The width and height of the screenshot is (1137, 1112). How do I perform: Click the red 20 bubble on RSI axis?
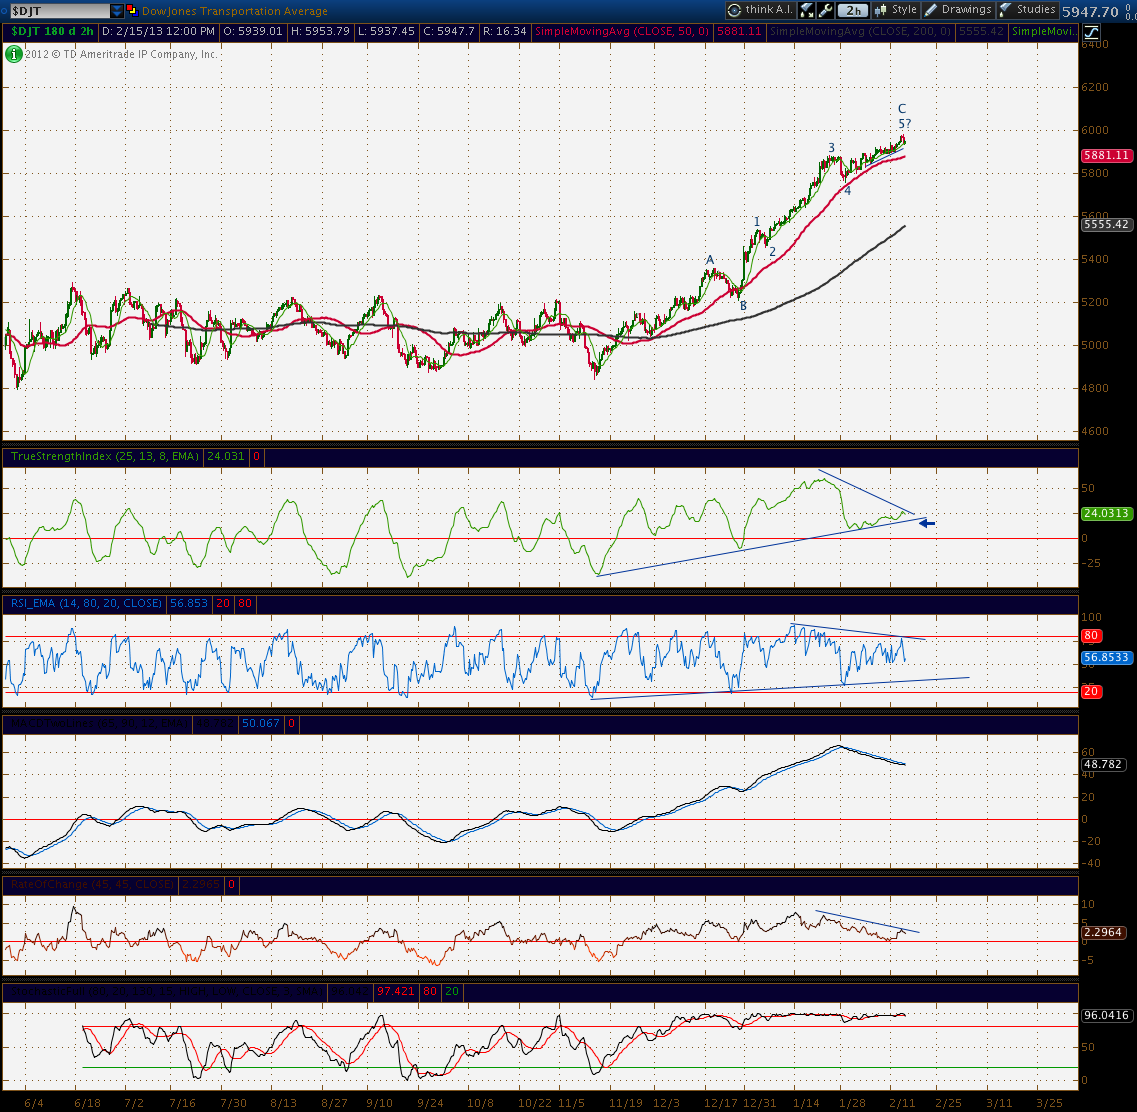[x=1091, y=692]
